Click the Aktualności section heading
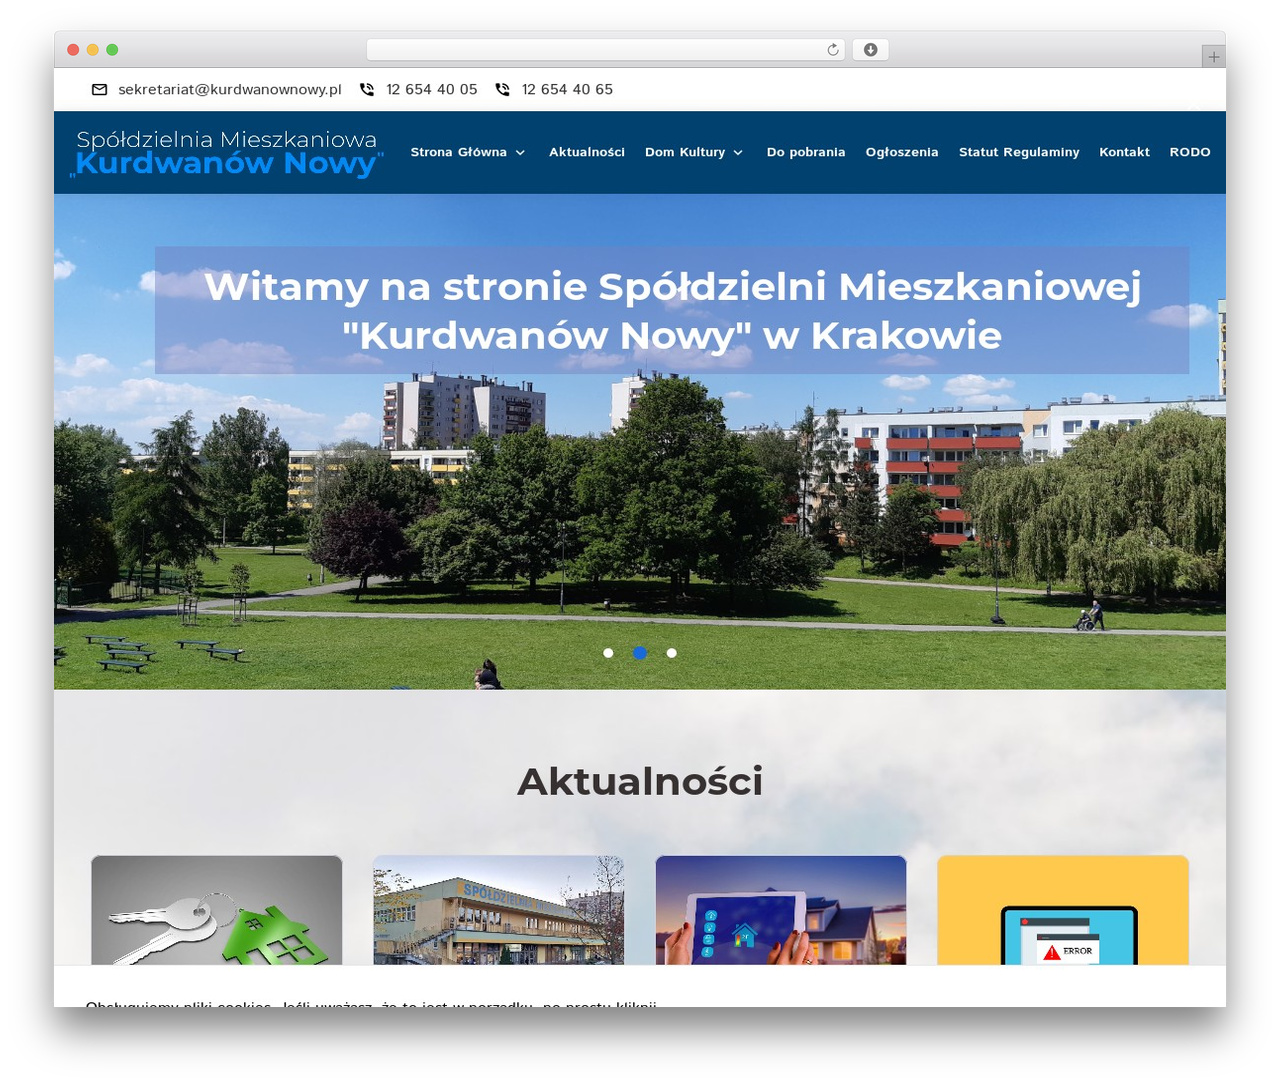The width and height of the screenshot is (1280, 1084). (x=640, y=781)
